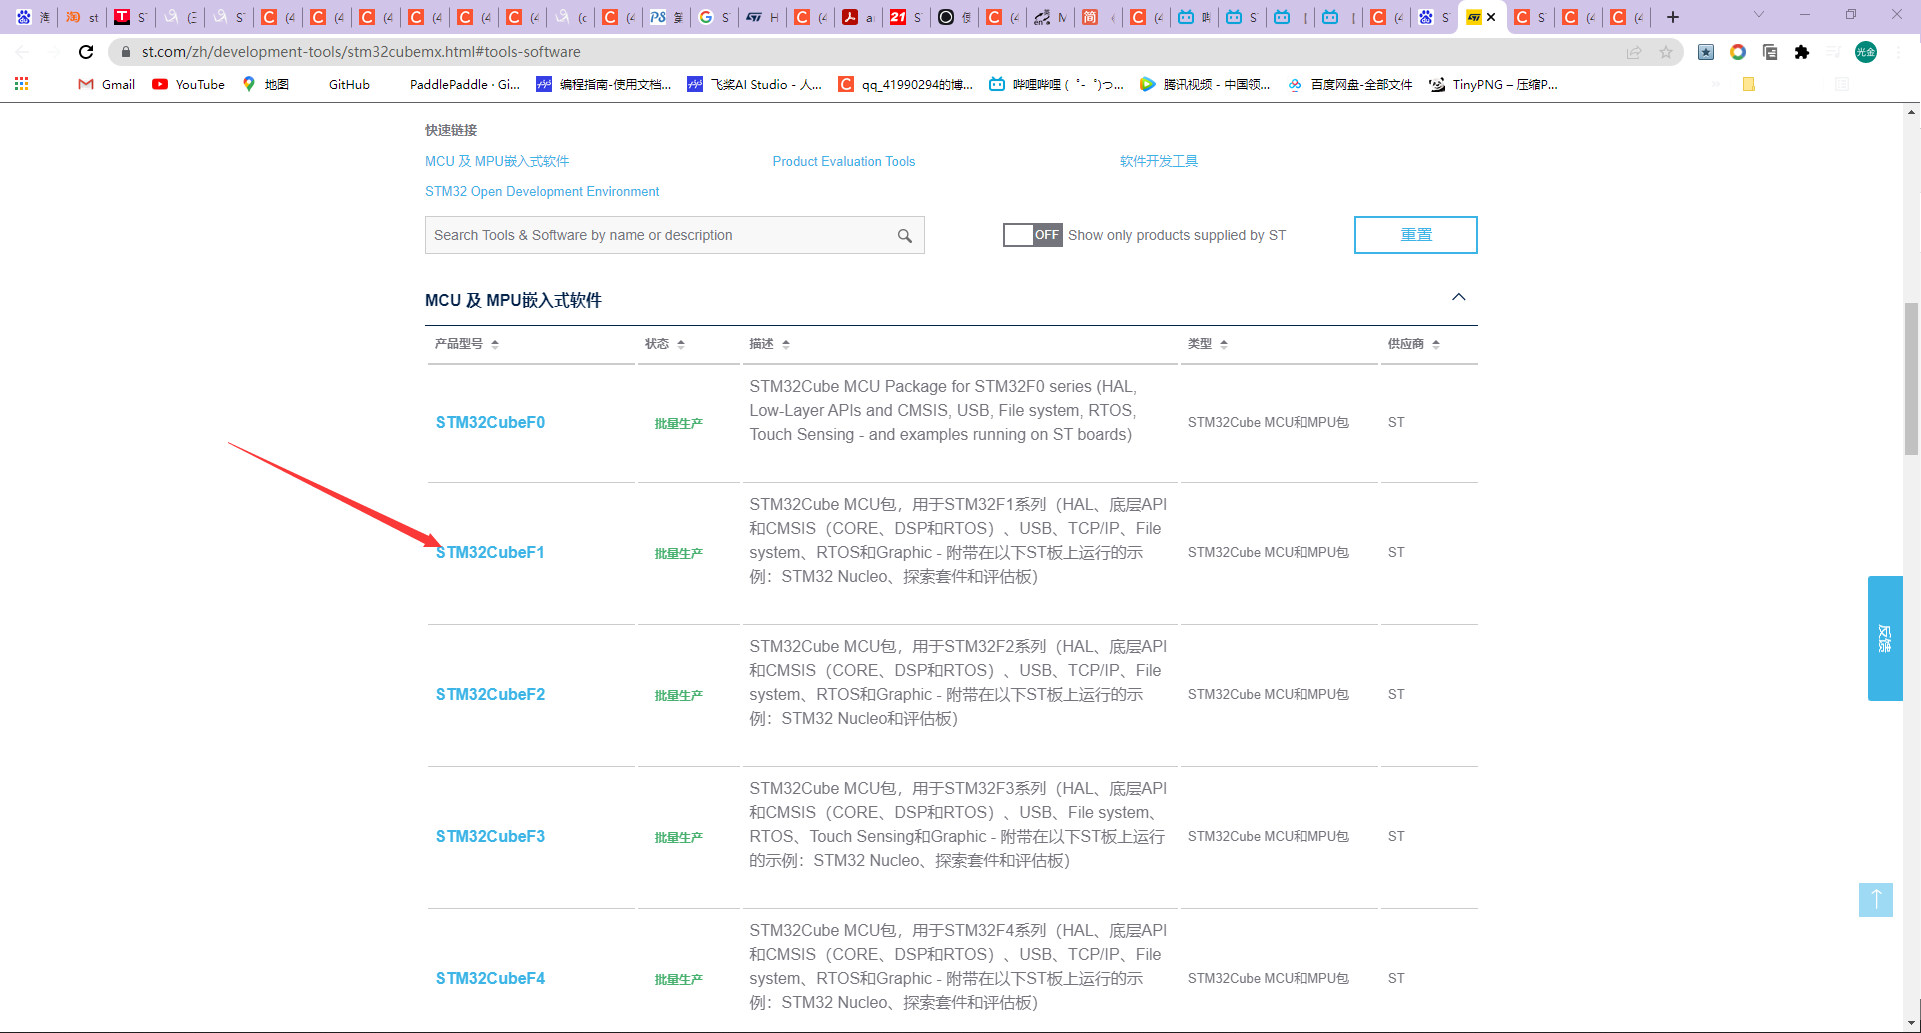Follow the Product Evaluation Tools quick link

(844, 161)
